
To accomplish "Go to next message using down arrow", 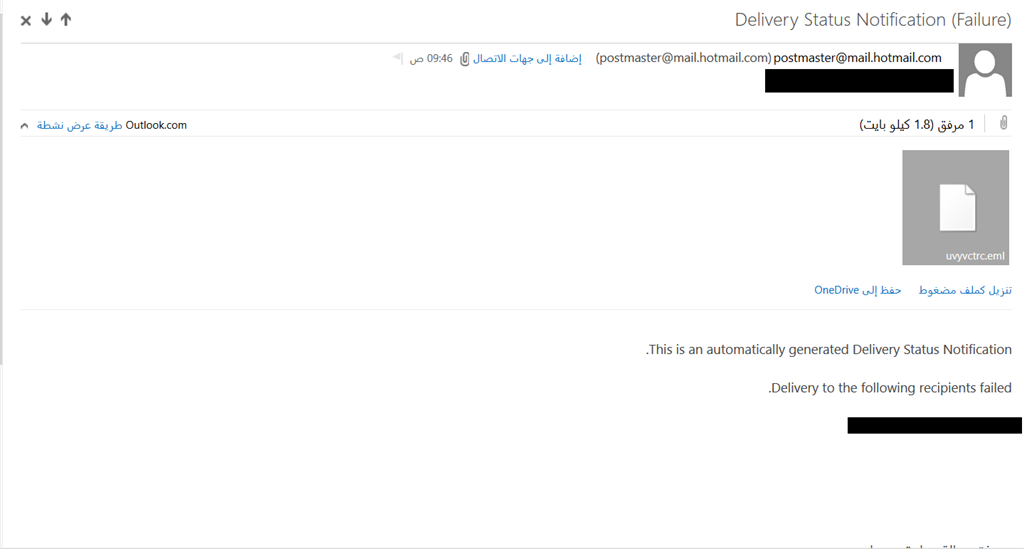I will [x=46, y=20].
